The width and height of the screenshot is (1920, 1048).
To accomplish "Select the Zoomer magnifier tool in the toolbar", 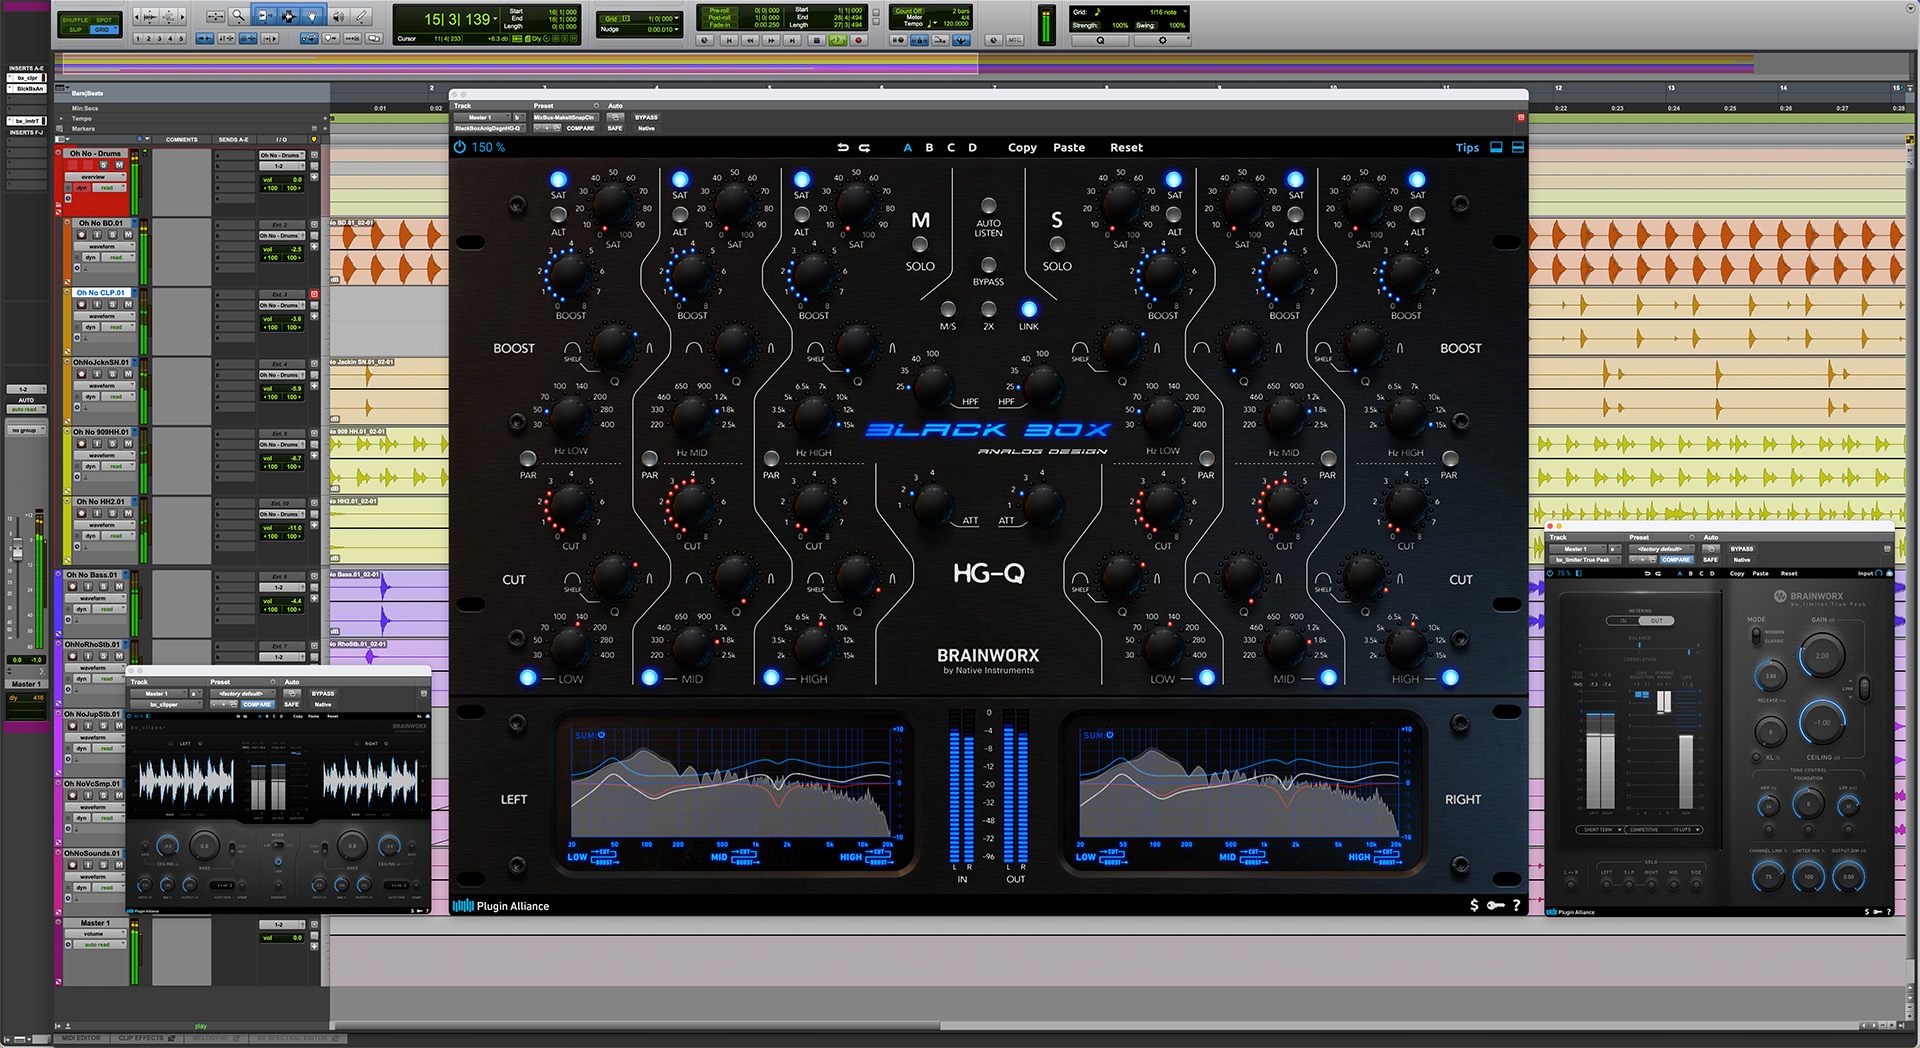I will [238, 16].
